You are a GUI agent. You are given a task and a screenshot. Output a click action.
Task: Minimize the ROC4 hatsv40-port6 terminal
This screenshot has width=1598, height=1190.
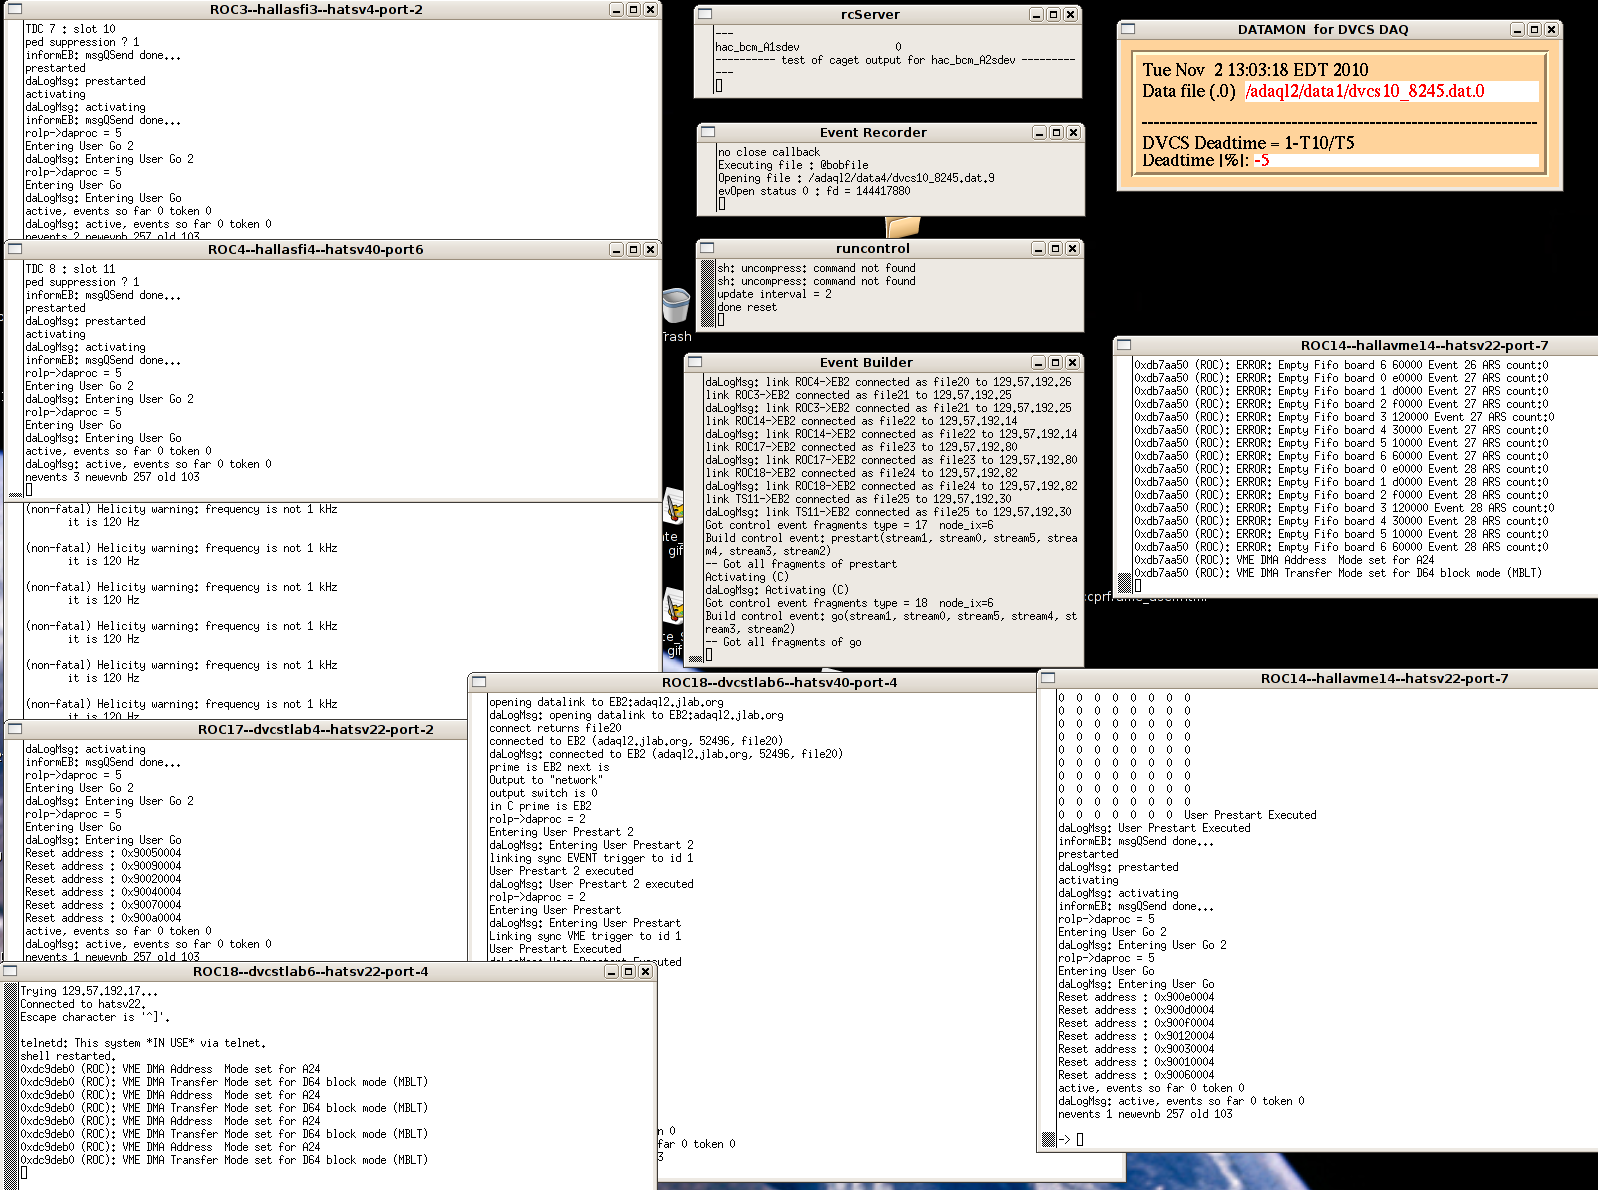[x=616, y=249]
